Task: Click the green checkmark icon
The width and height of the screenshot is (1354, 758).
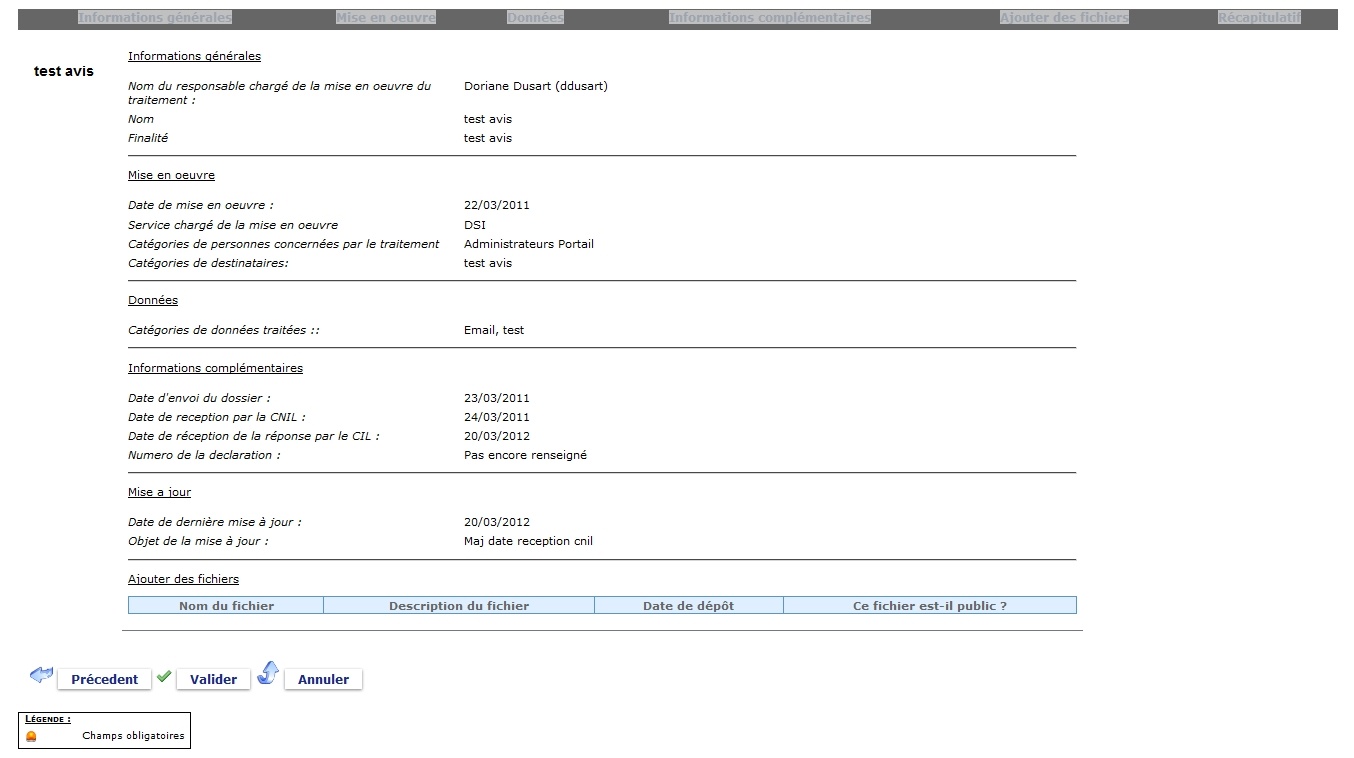Action: coord(164,676)
